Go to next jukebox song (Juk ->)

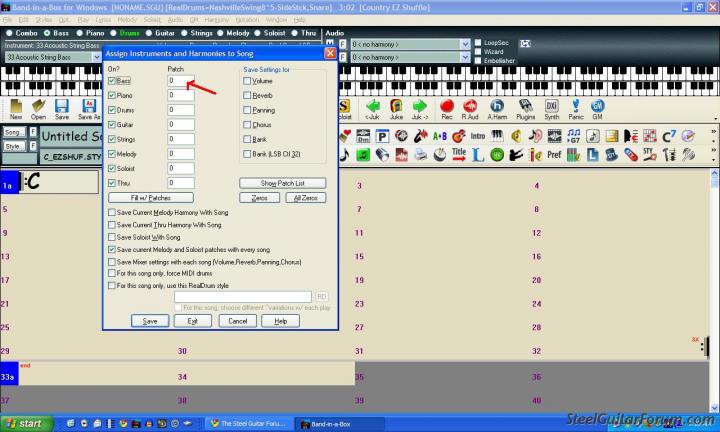[419, 110]
